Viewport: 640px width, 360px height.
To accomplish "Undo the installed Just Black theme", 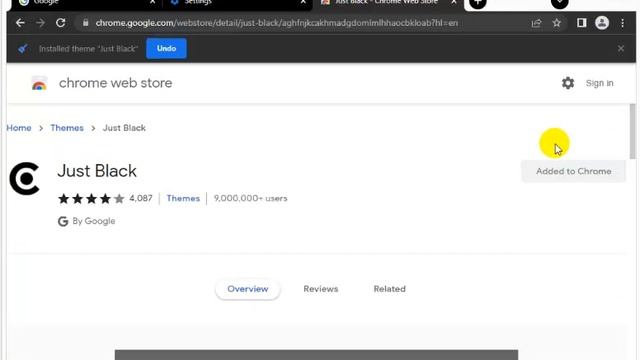I will point(166,49).
